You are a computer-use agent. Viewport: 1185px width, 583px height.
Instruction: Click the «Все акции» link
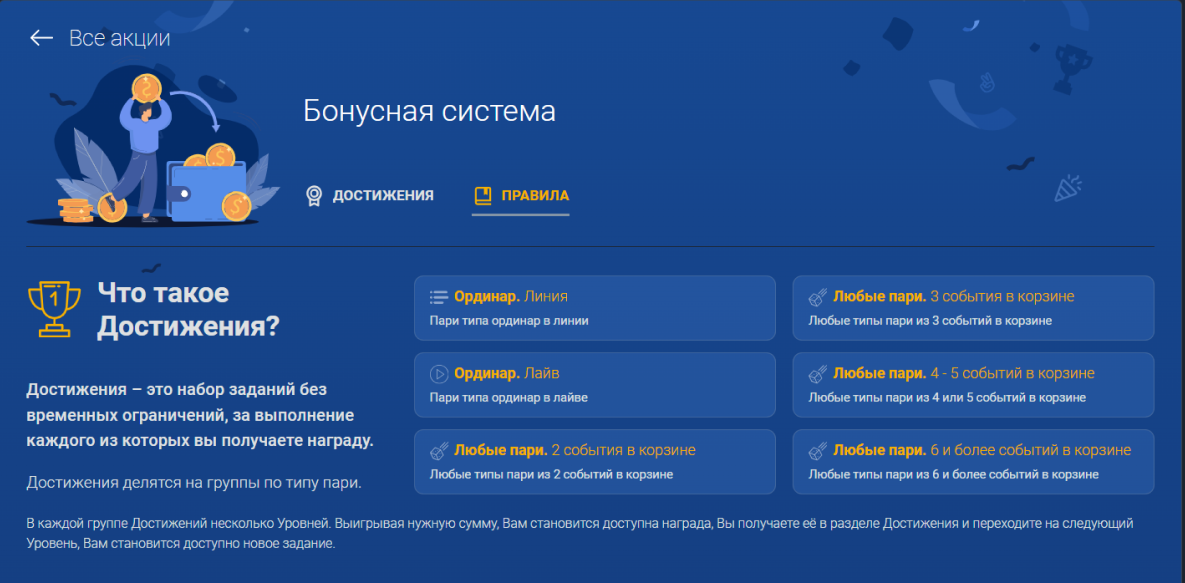click(119, 38)
